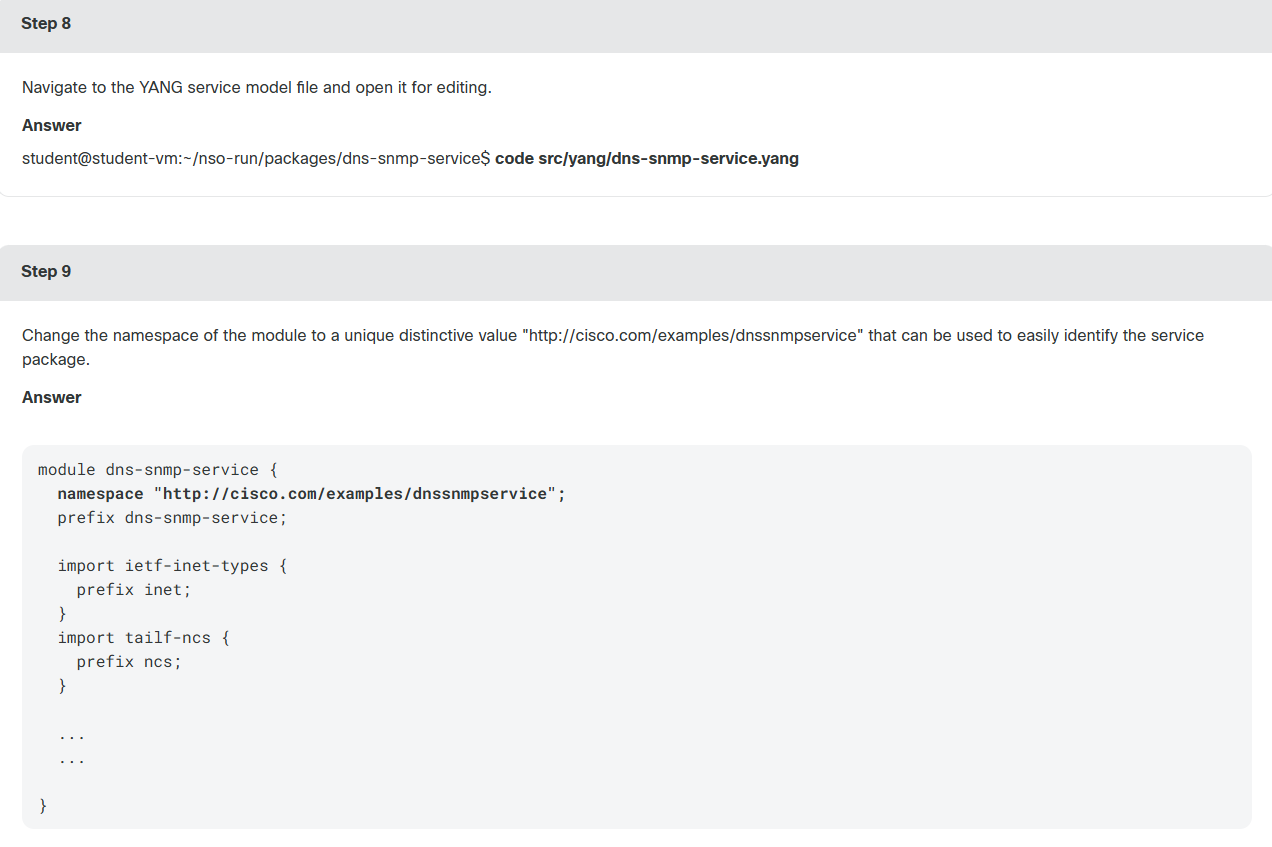Click the prefix ncs line

[129, 662]
